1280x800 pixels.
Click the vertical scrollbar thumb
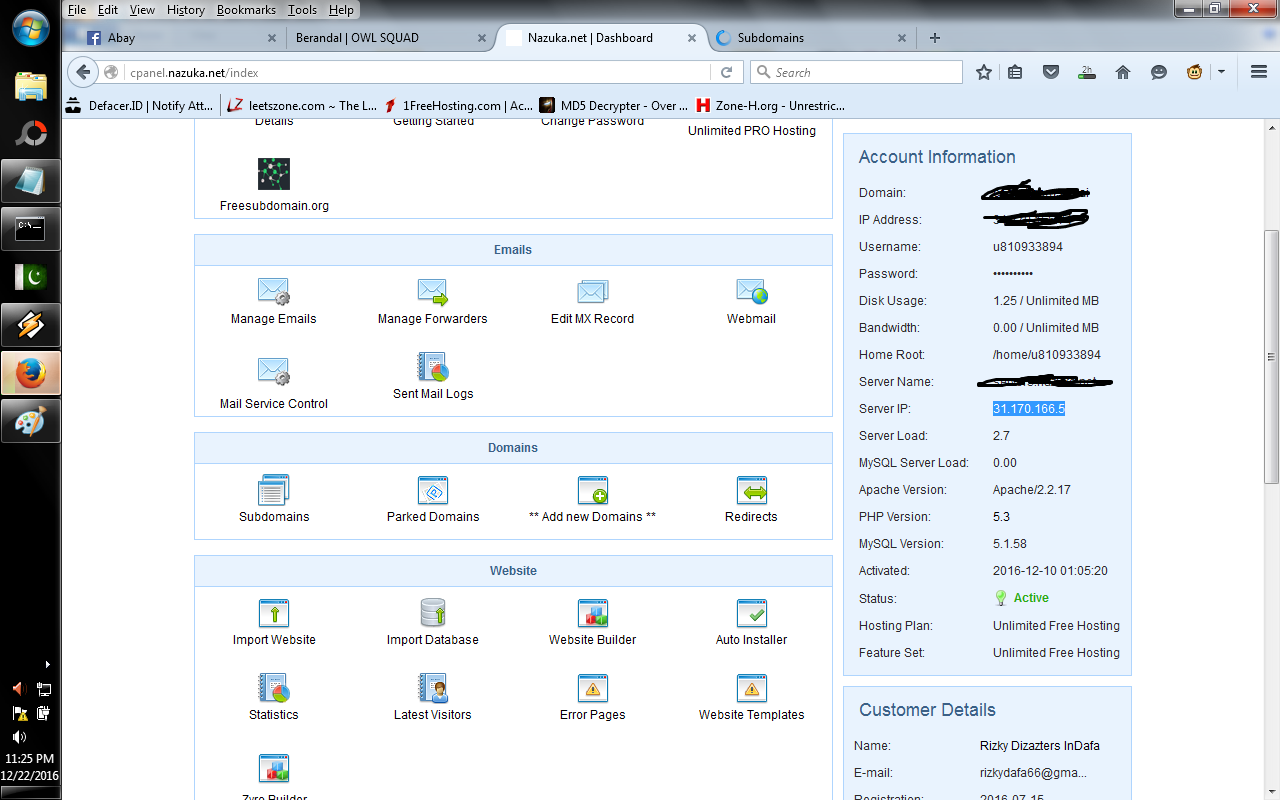click(x=1271, y=355)
